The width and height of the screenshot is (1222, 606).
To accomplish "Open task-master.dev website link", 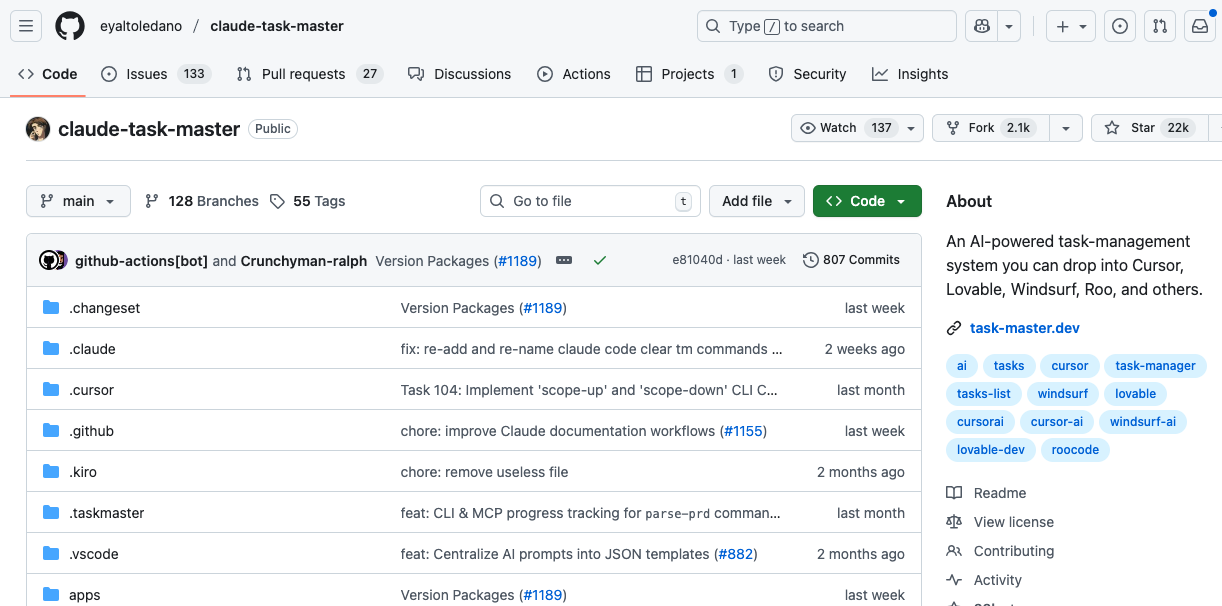I will 1025,328.
